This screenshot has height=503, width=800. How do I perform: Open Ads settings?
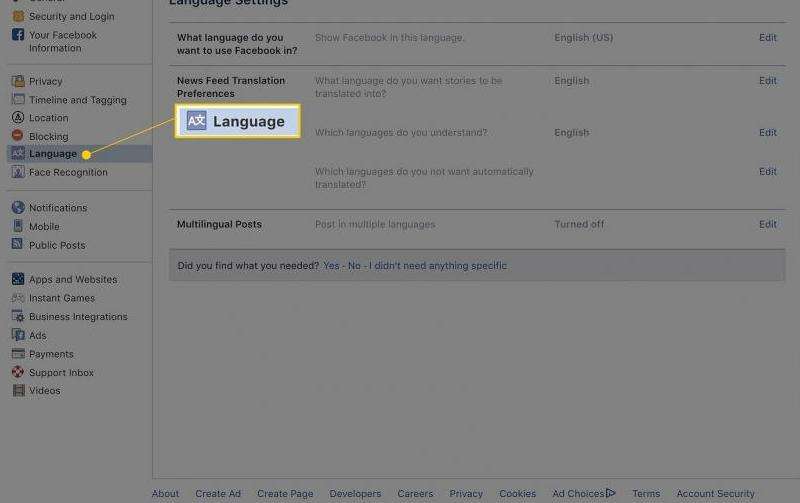[38, 336]
